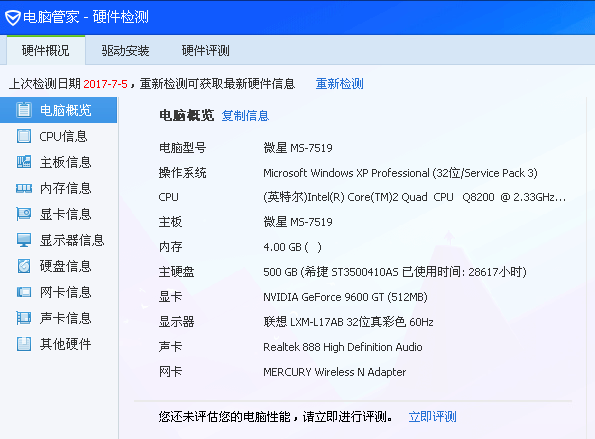Click MERCURY Wireless N Adapter text
The width and height of the screenshot is (595, 439).
tap(335, 372)
